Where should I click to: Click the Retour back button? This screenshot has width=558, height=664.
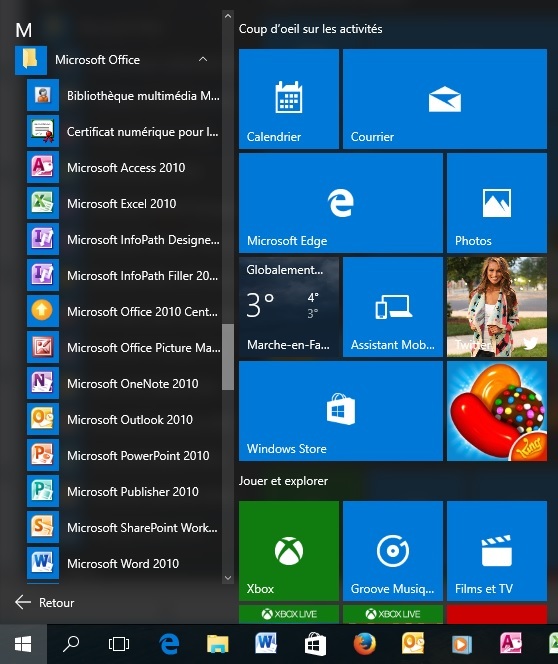click(x=45, y=603)
